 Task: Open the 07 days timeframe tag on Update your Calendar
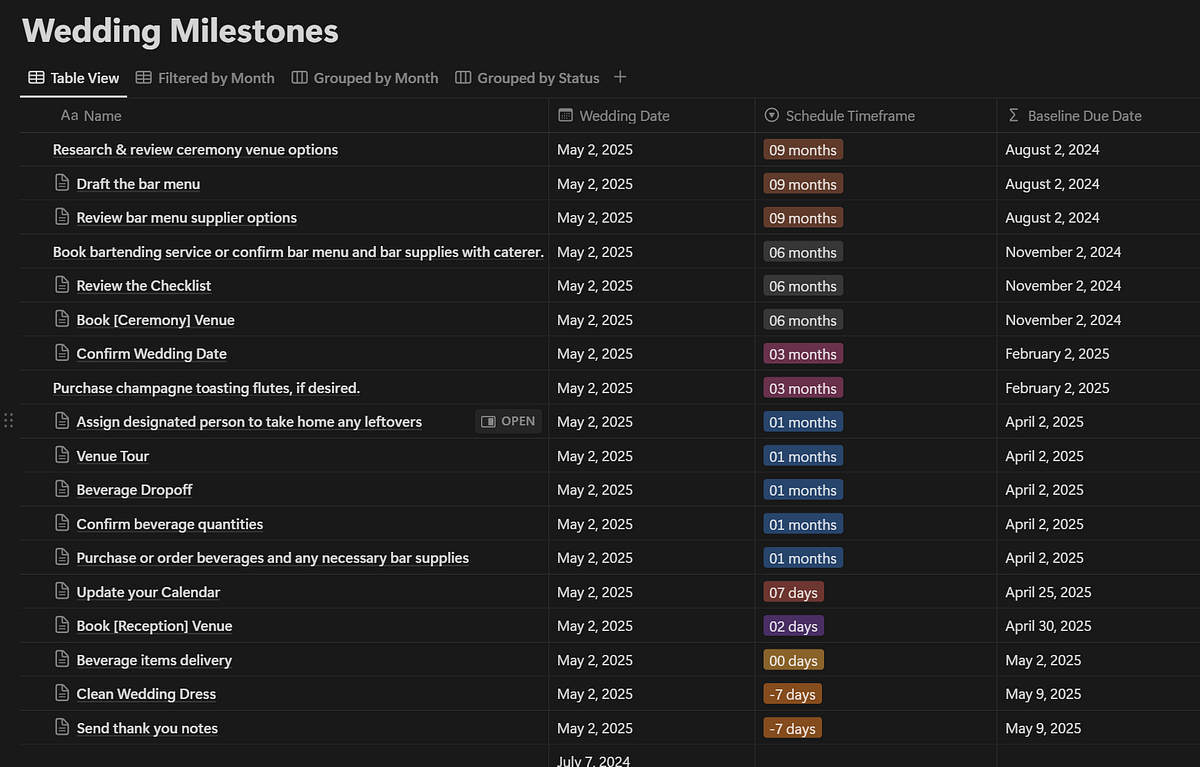point(793,592)
